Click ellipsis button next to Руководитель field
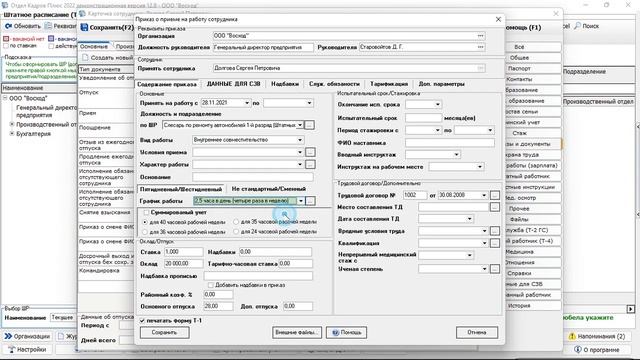Screen dimensions: 640x360 pos(480,47)
